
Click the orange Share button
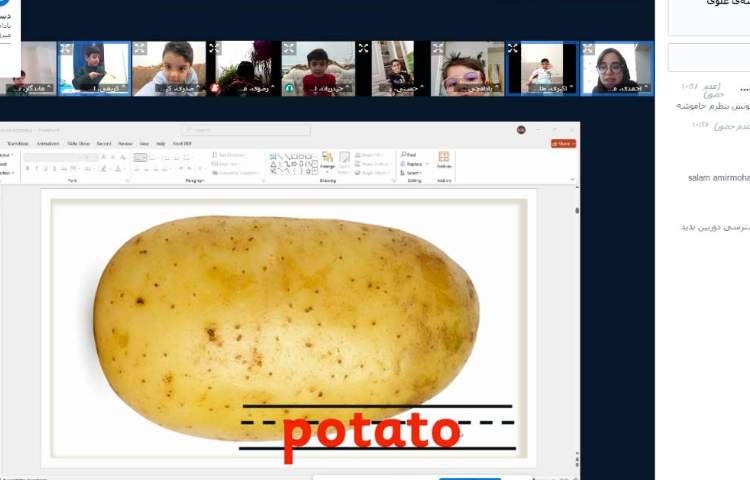coord(563,143)
